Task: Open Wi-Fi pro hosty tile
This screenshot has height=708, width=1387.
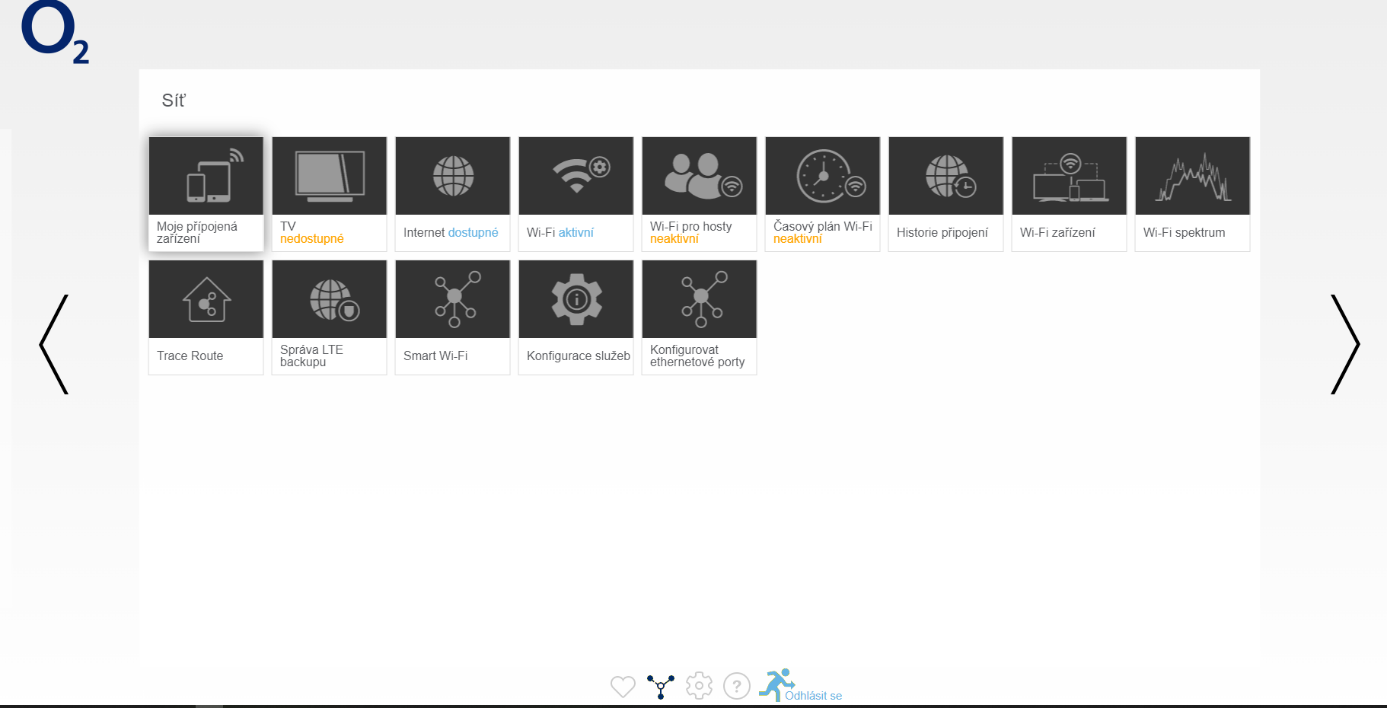Action: (x=699, y=193)
